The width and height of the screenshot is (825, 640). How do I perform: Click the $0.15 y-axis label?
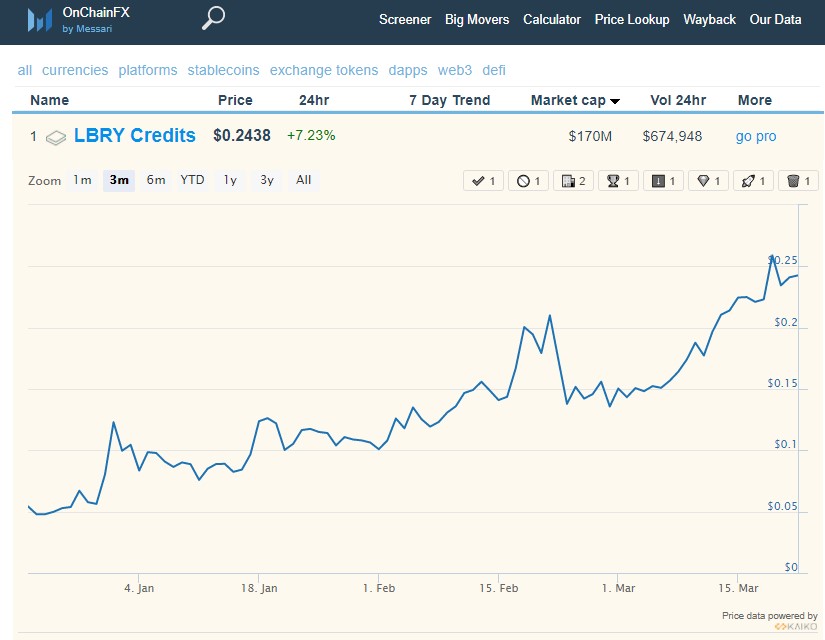pos(782,384)
